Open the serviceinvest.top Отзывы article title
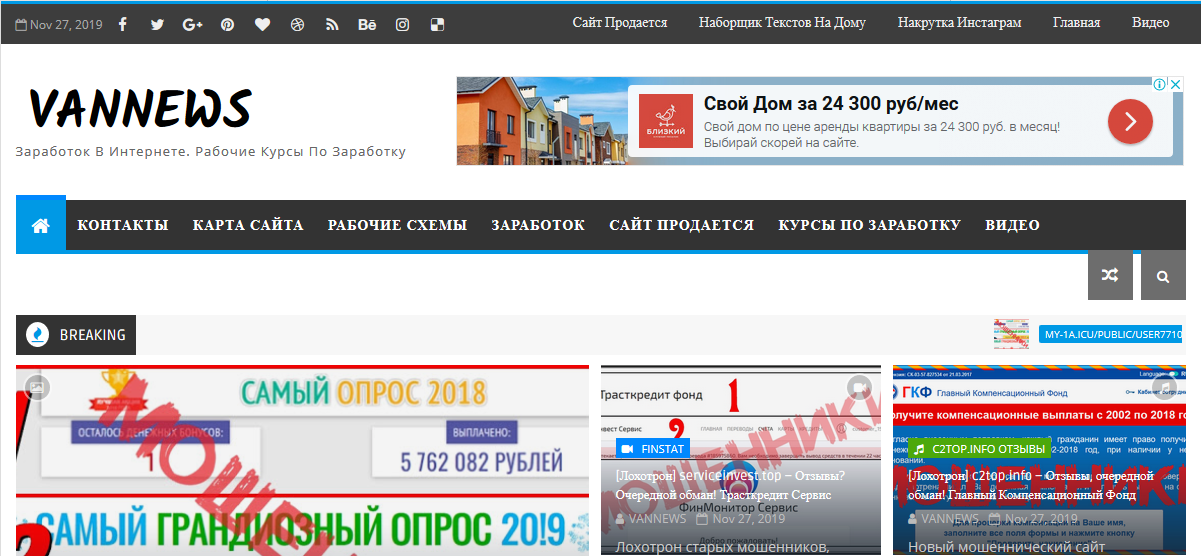1201x556 pixels. point(731,485)
